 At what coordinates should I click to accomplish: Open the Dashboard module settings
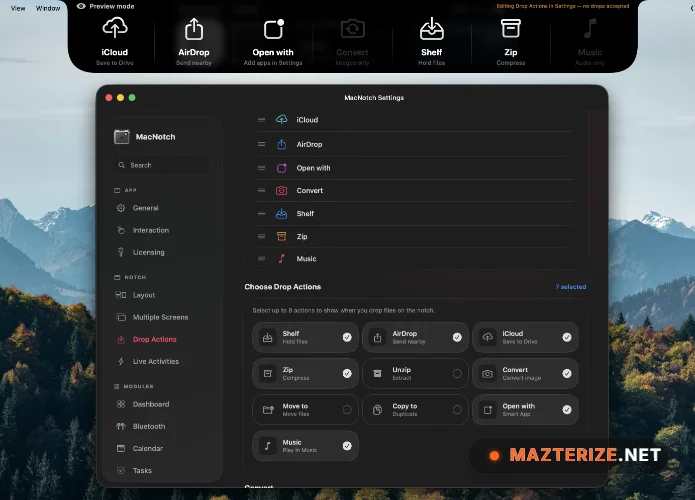pos(151,404)
